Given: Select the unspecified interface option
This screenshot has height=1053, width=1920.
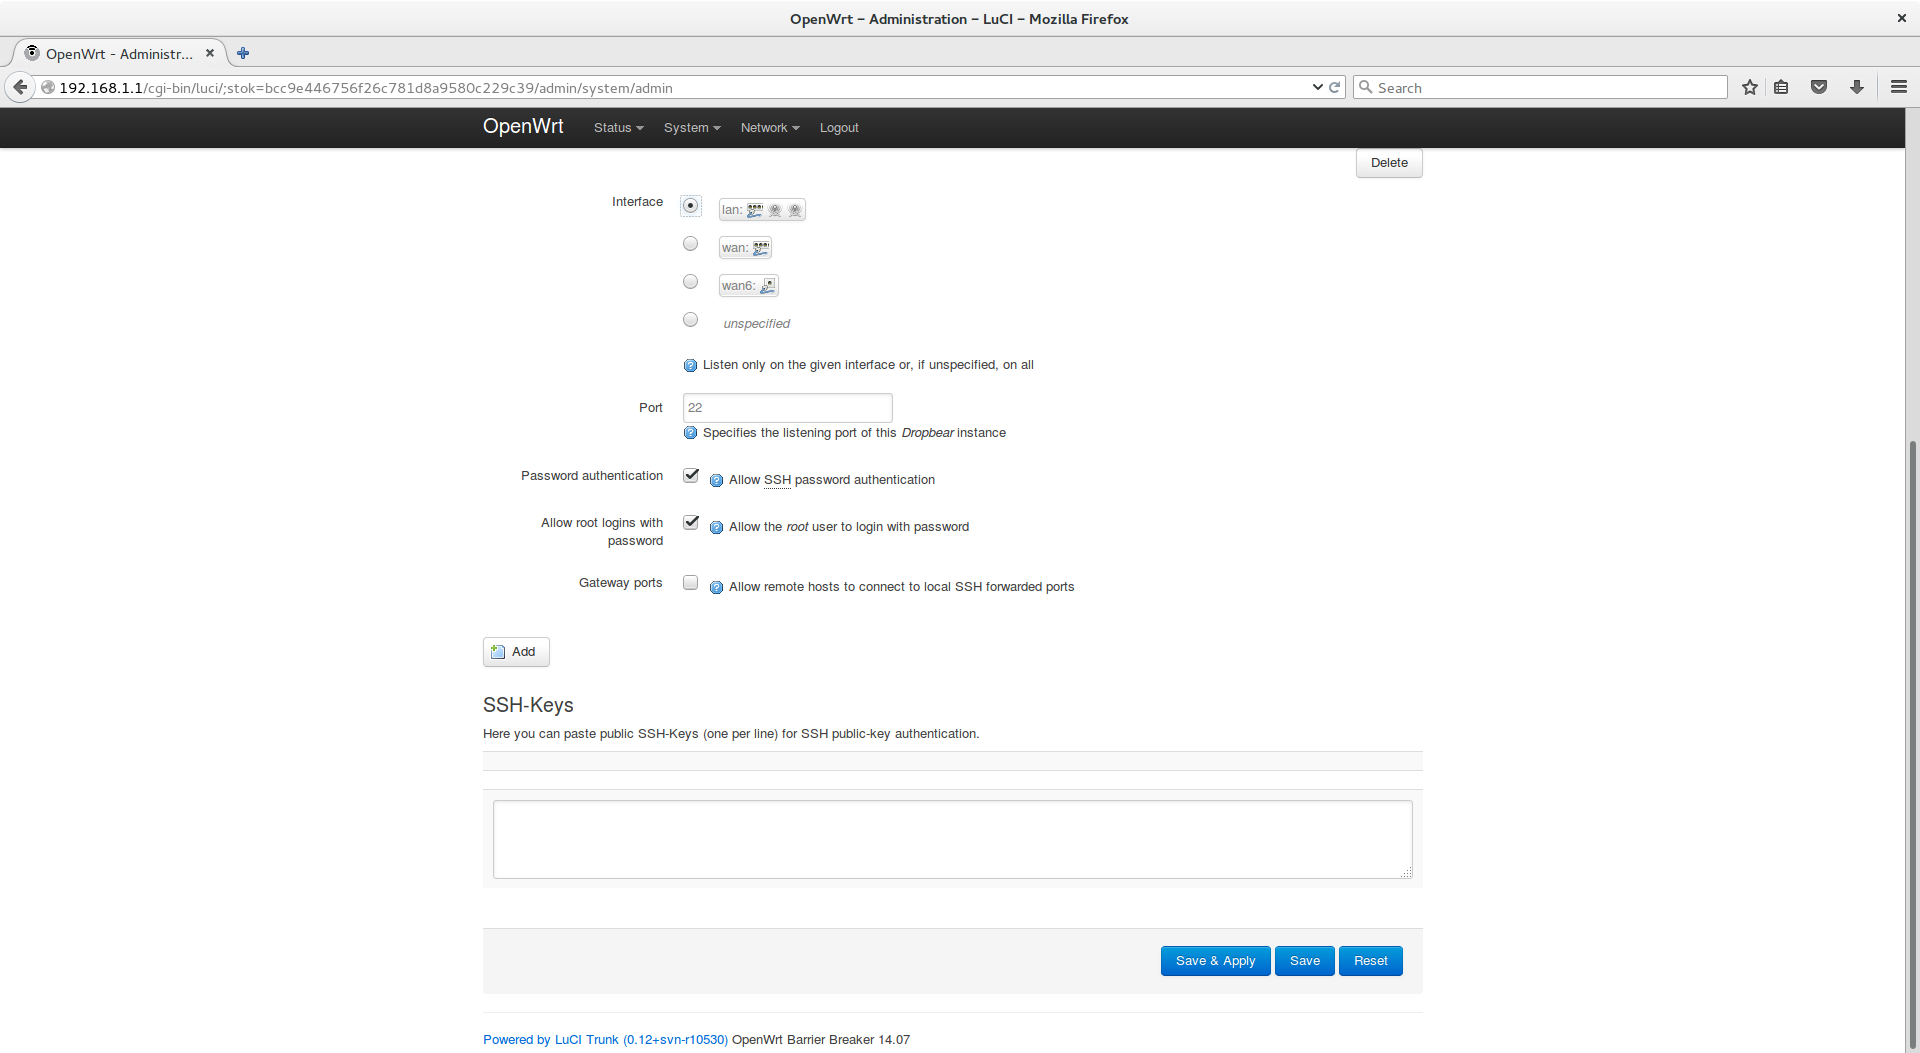Looking at the screenshot, I should 690,320.
